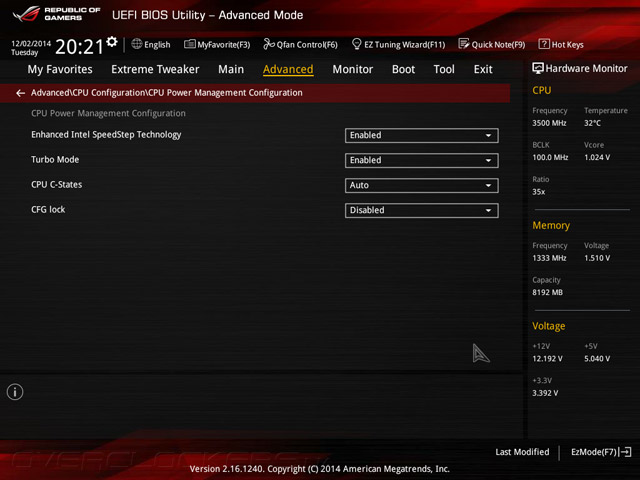Open Hot Keys question mark icon
The width and height of the screenshot is (640, 480).
(x=544, y=44)
